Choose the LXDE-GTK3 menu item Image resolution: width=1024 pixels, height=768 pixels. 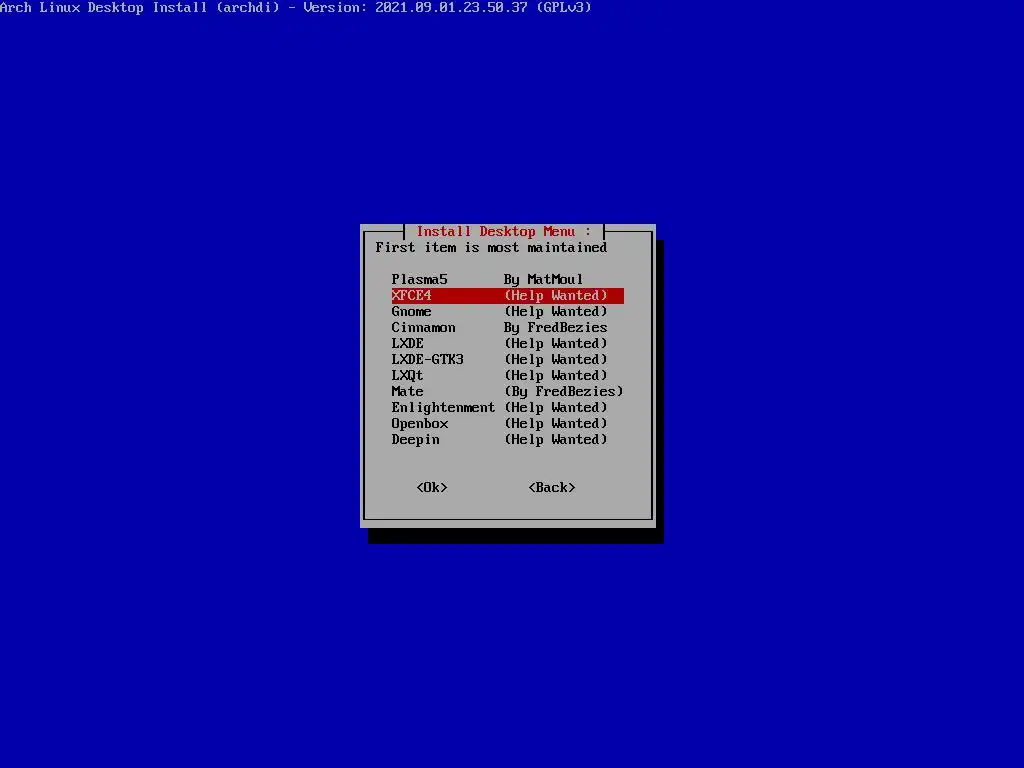507,360
